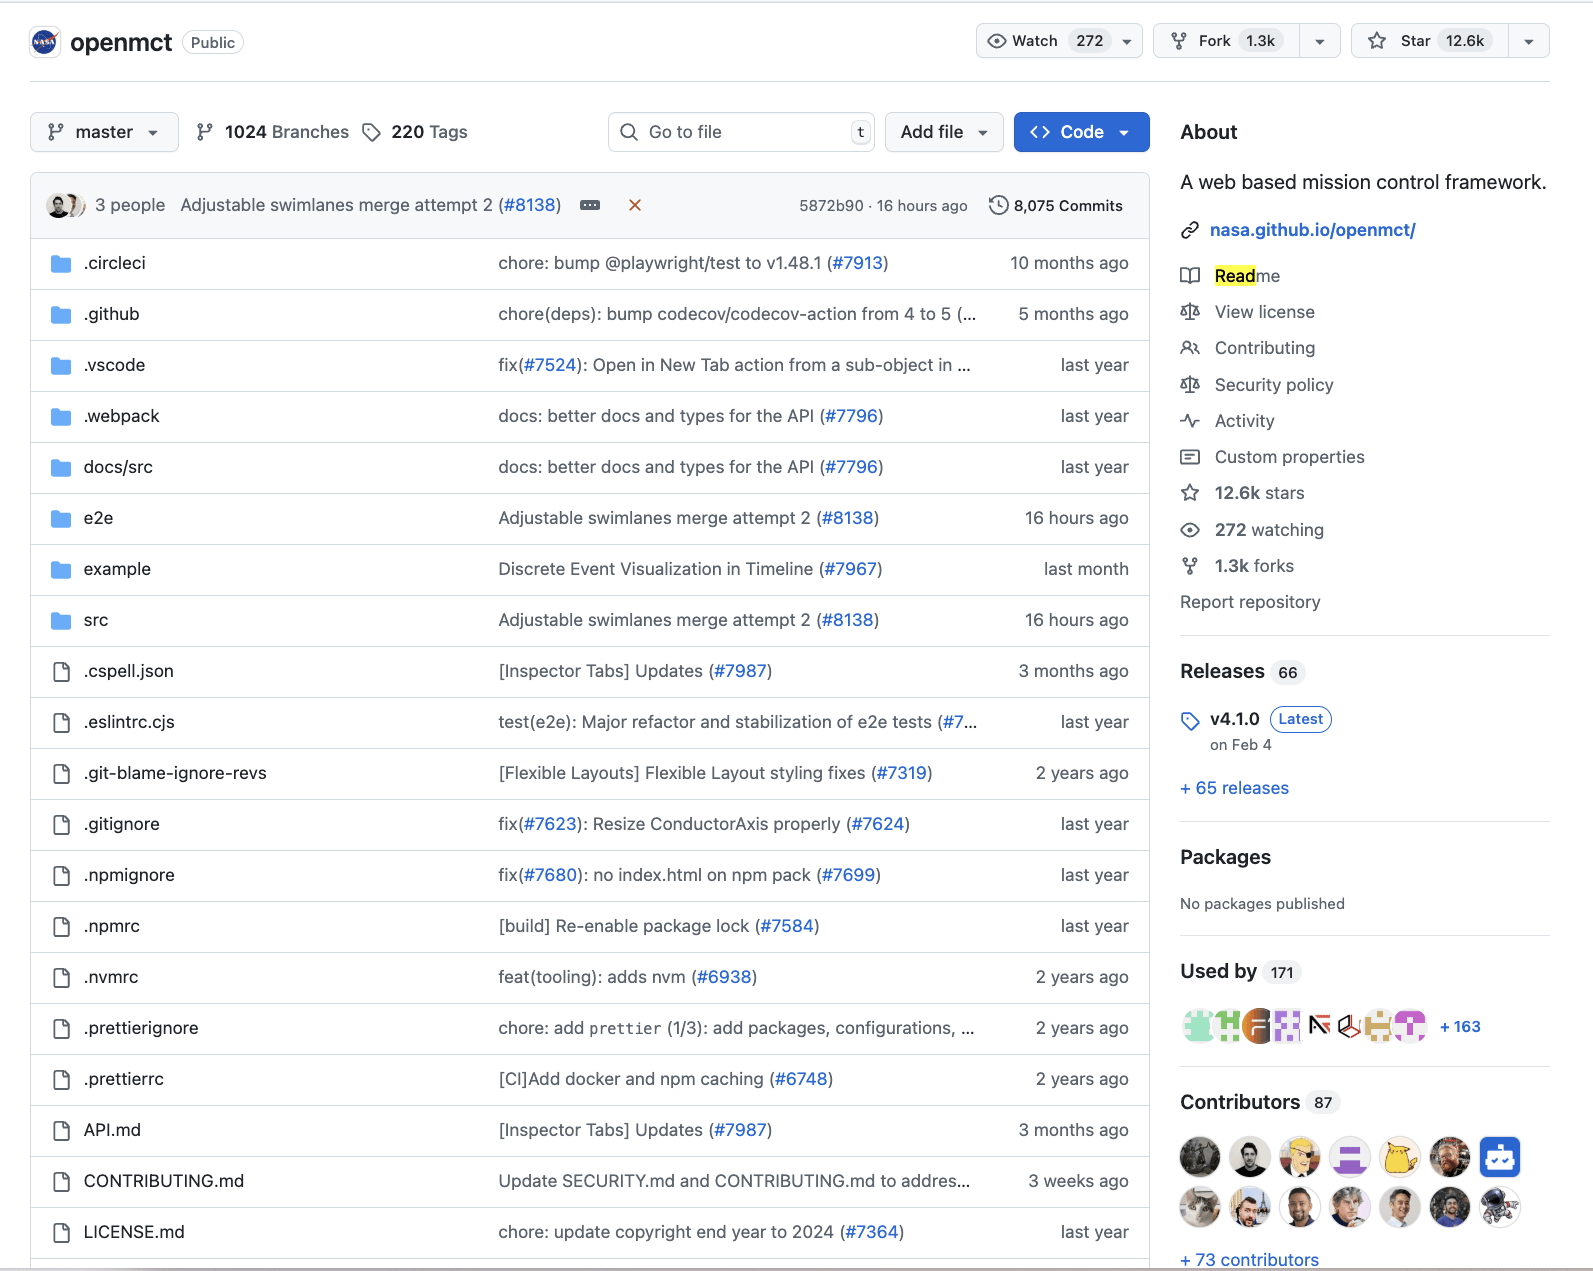Image resolution: width=1593 pixels, height=1271 pixels.
Task: Open the 3 people authors link
Action: click(130, 205)
